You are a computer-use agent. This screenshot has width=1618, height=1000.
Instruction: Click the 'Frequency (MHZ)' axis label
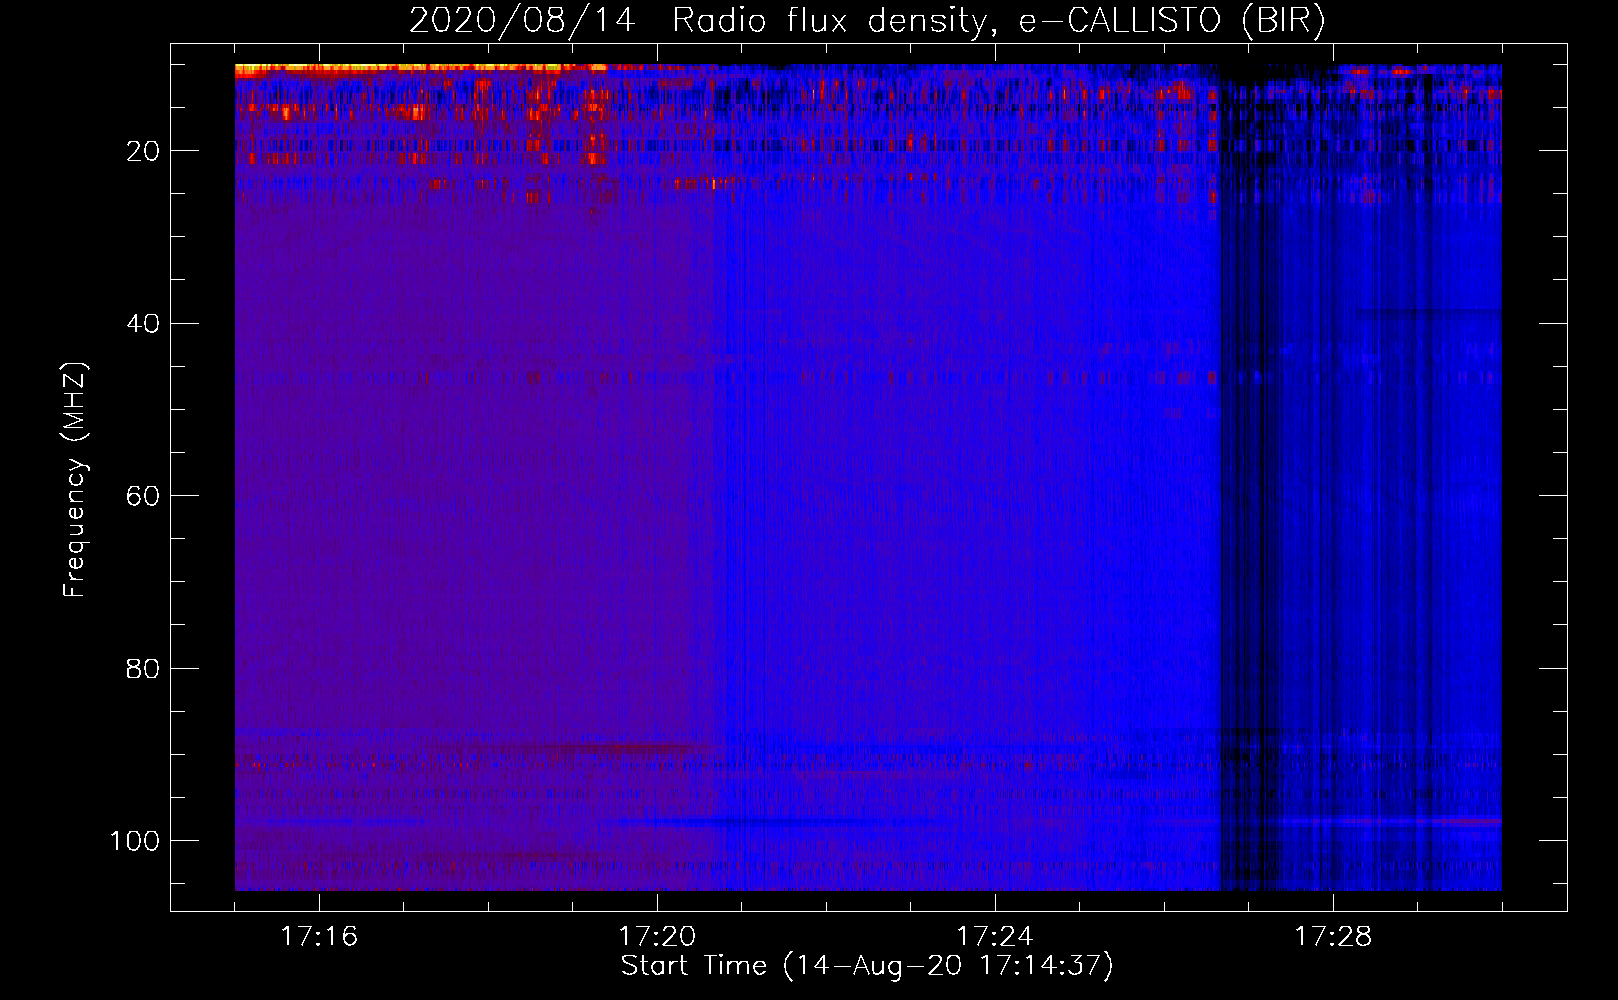pos(75,480)
